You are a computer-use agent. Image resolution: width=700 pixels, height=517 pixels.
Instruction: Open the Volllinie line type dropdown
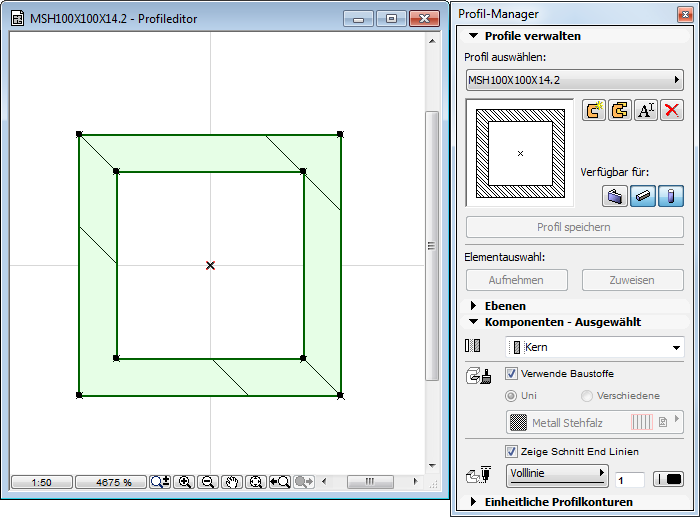pyautogui.click(x=557, y=475)
